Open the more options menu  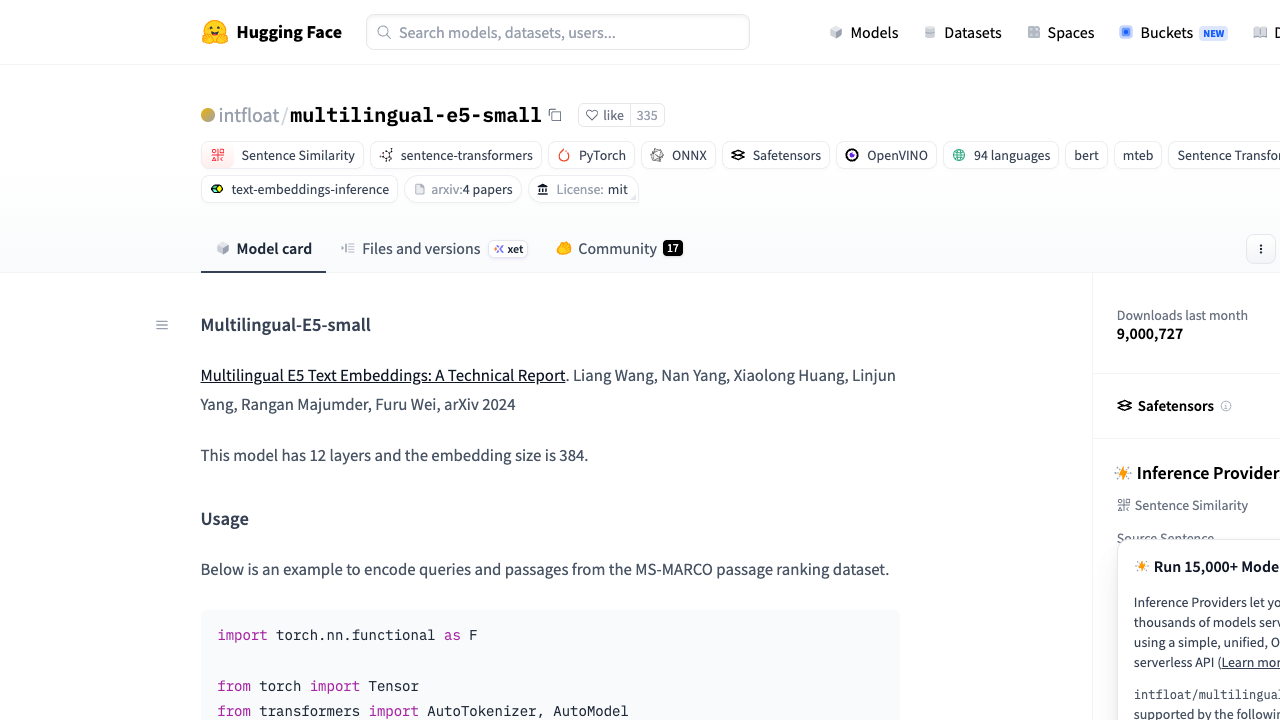[1261, 249]
